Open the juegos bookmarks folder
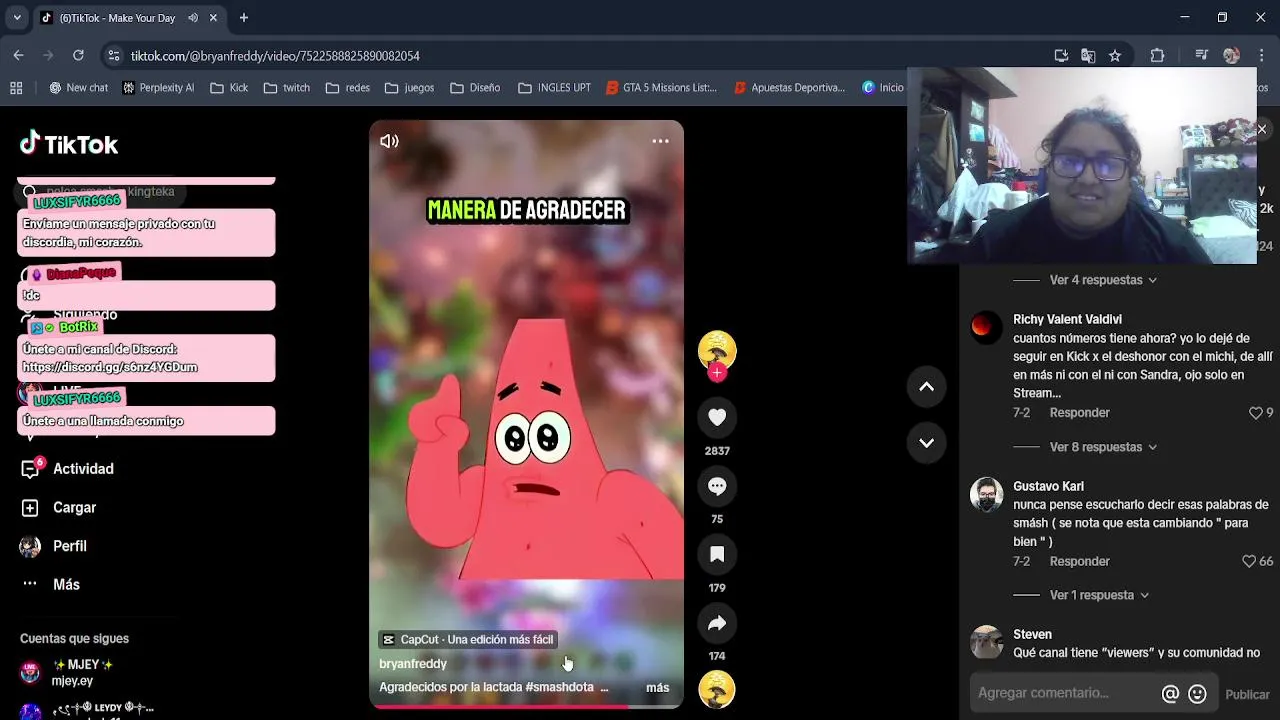 (x=409, y=88)
